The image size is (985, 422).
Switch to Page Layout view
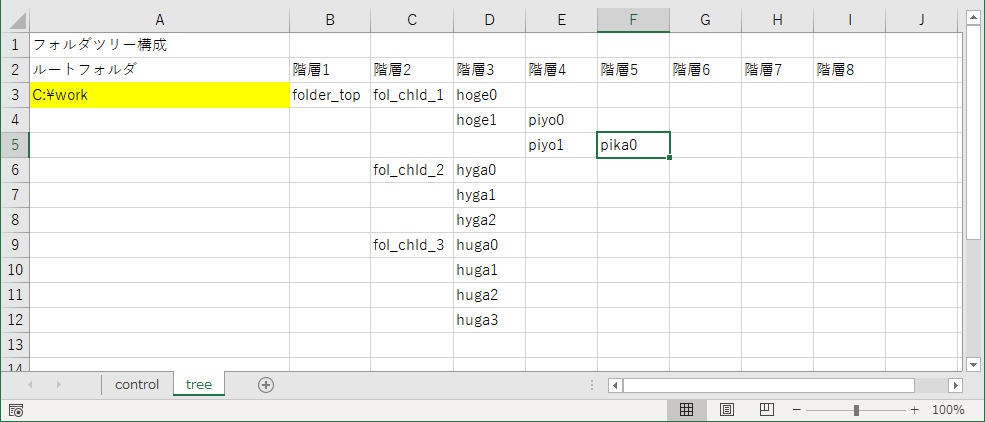click(727, 410)
